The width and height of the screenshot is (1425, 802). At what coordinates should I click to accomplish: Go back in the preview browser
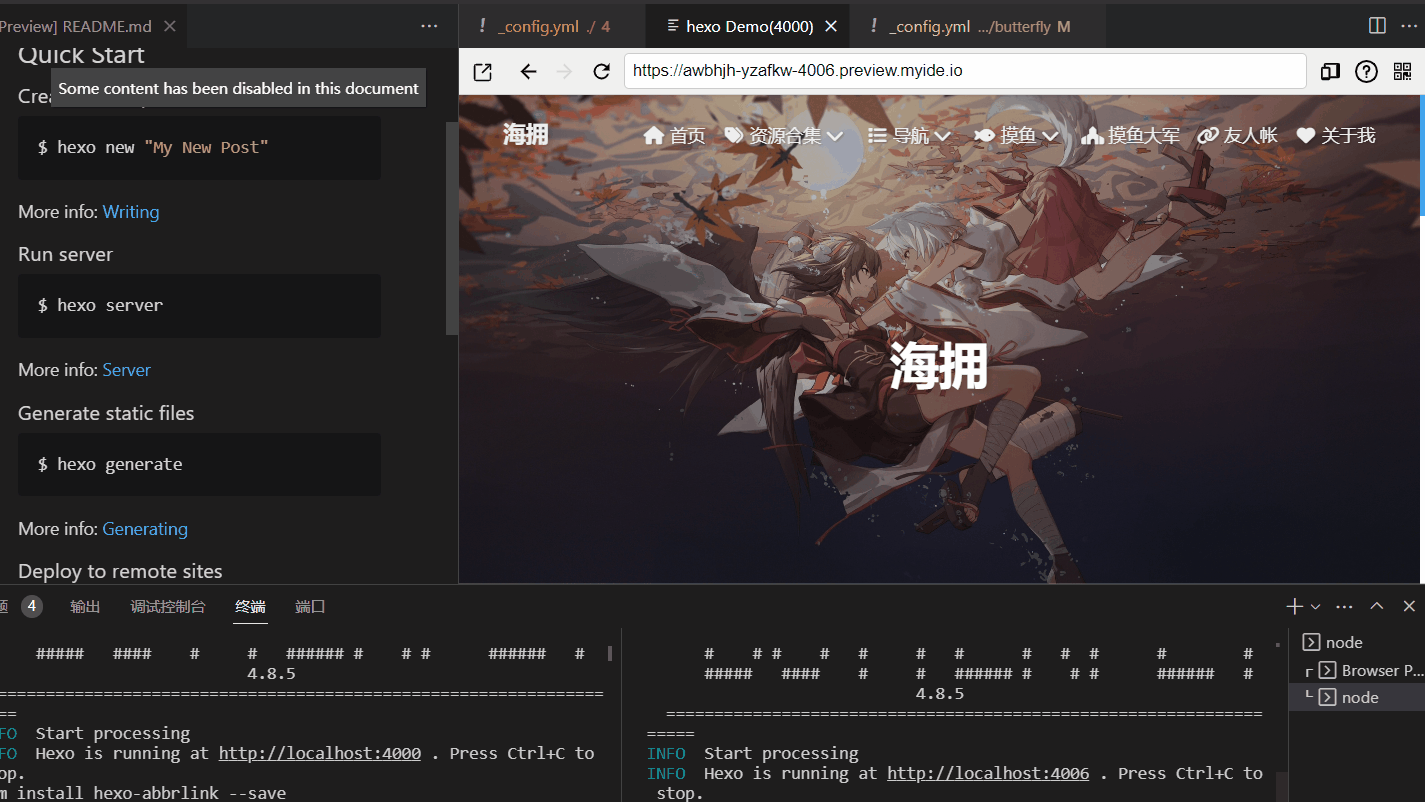pyautogui.click(x=529, y=72)
